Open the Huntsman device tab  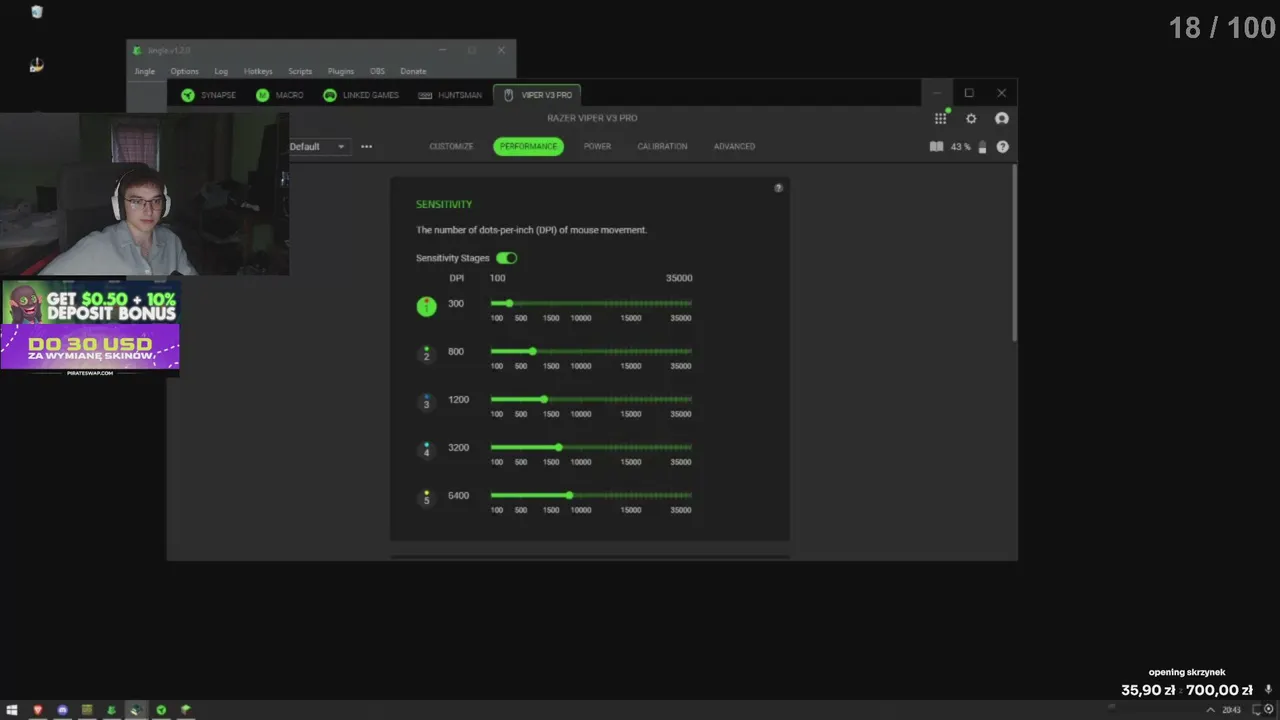[x=450, y=95]
